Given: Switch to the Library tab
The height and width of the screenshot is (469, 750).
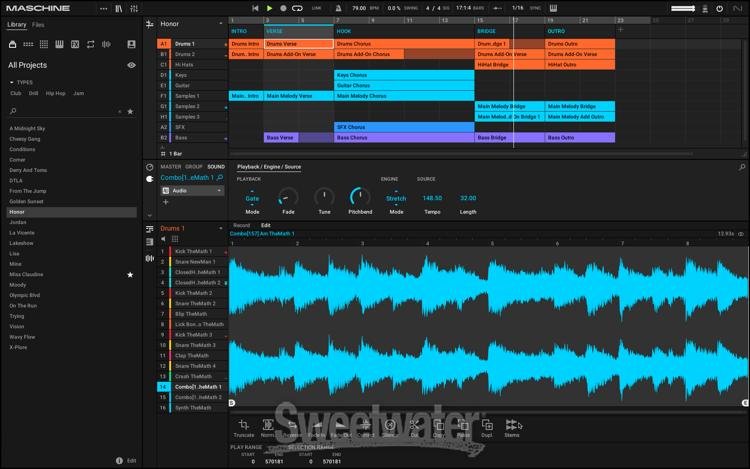Looking at the screenshot, I should pos(17,24).
